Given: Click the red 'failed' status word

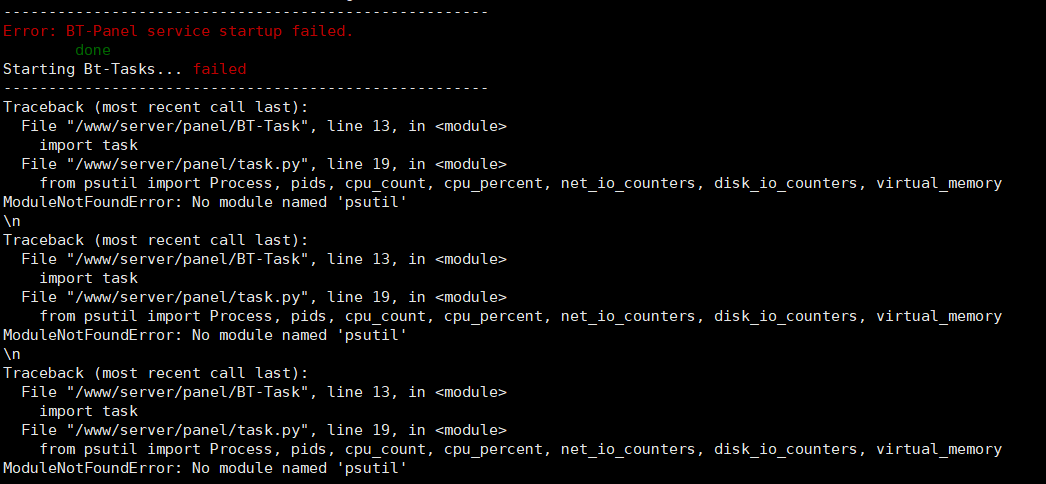Looking at the screenshot, I should 219,69.
